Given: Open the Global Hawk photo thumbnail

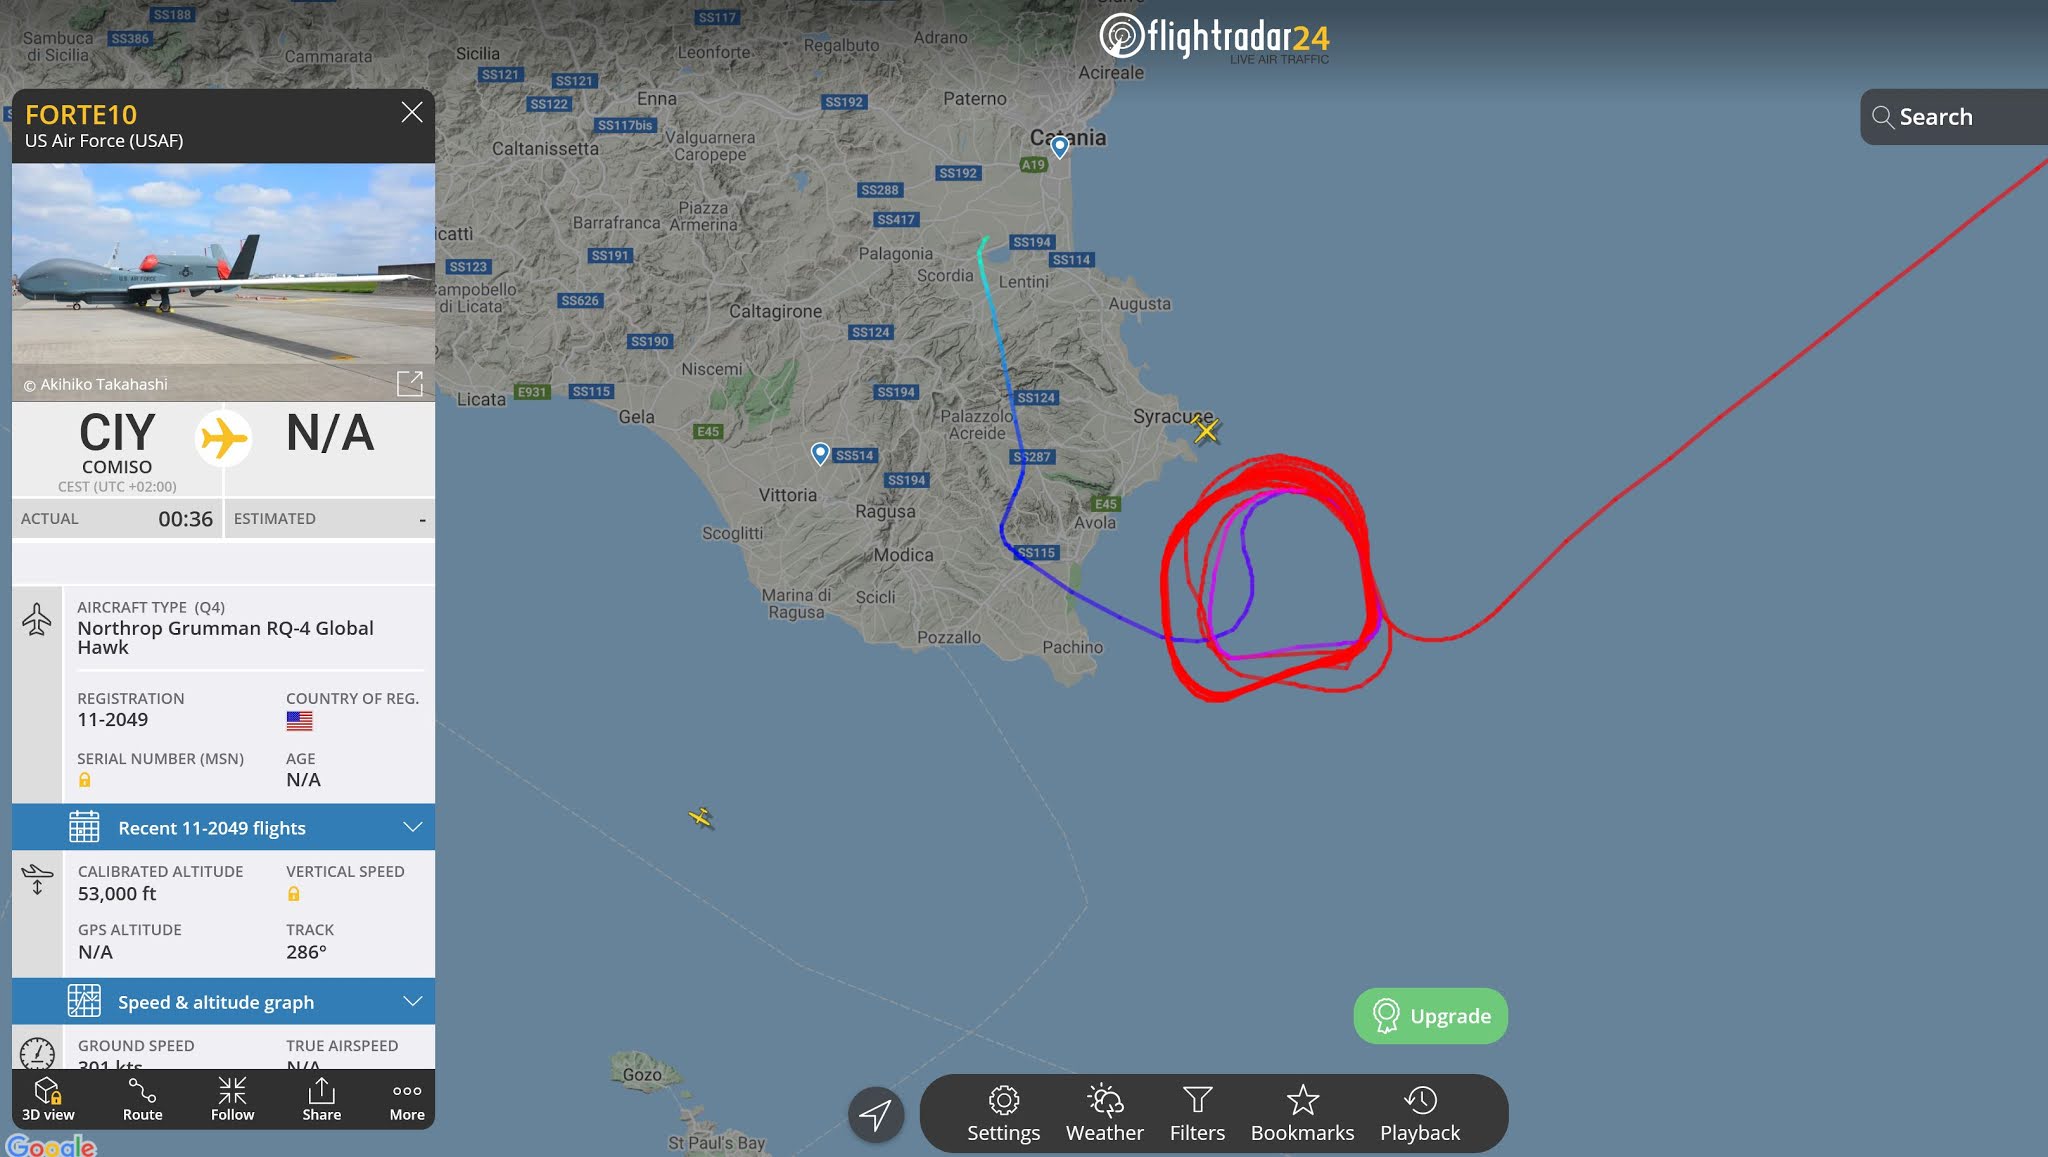Looking at the screenshot, I should (223, 282).
